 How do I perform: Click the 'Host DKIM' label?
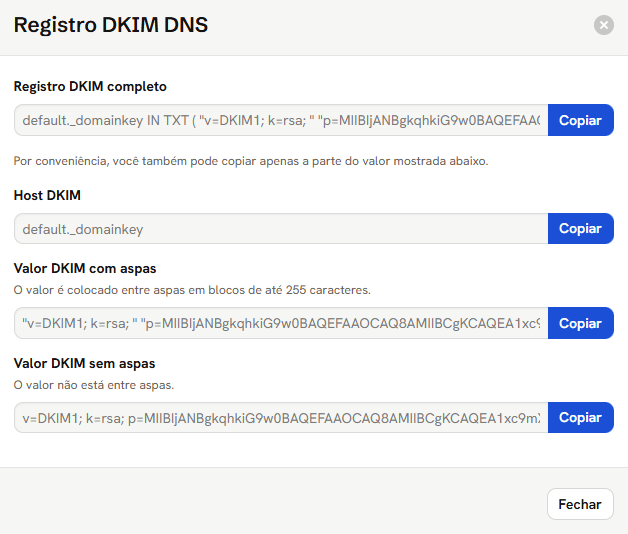coord(47,195)
